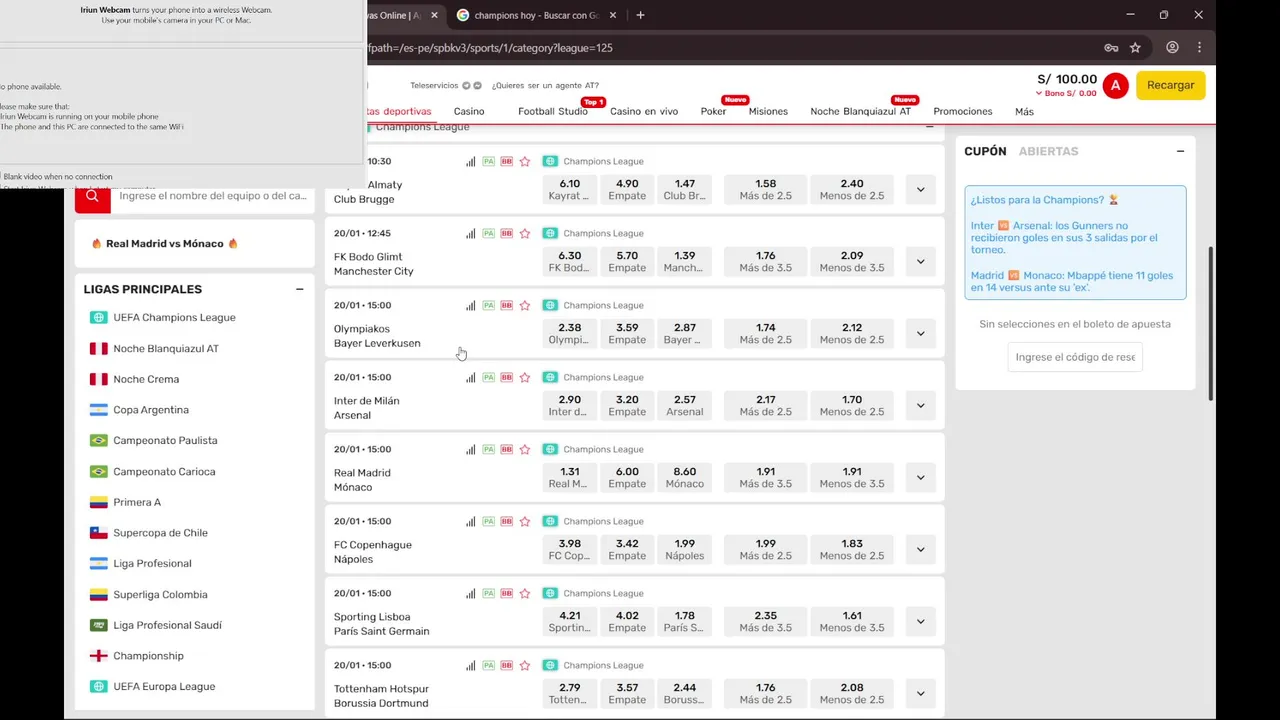Click the Chile flag beside Supercopa de Chile
This screenshot has height=720, width=1280.
pos(98,533)
